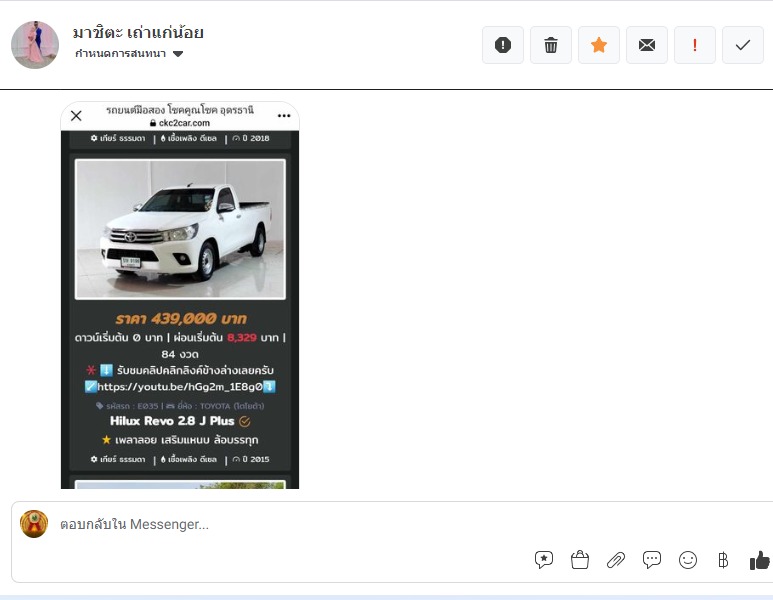773x600 pixels.
Task: Open saved replies star bubble icon
Action: coord(544,560)
